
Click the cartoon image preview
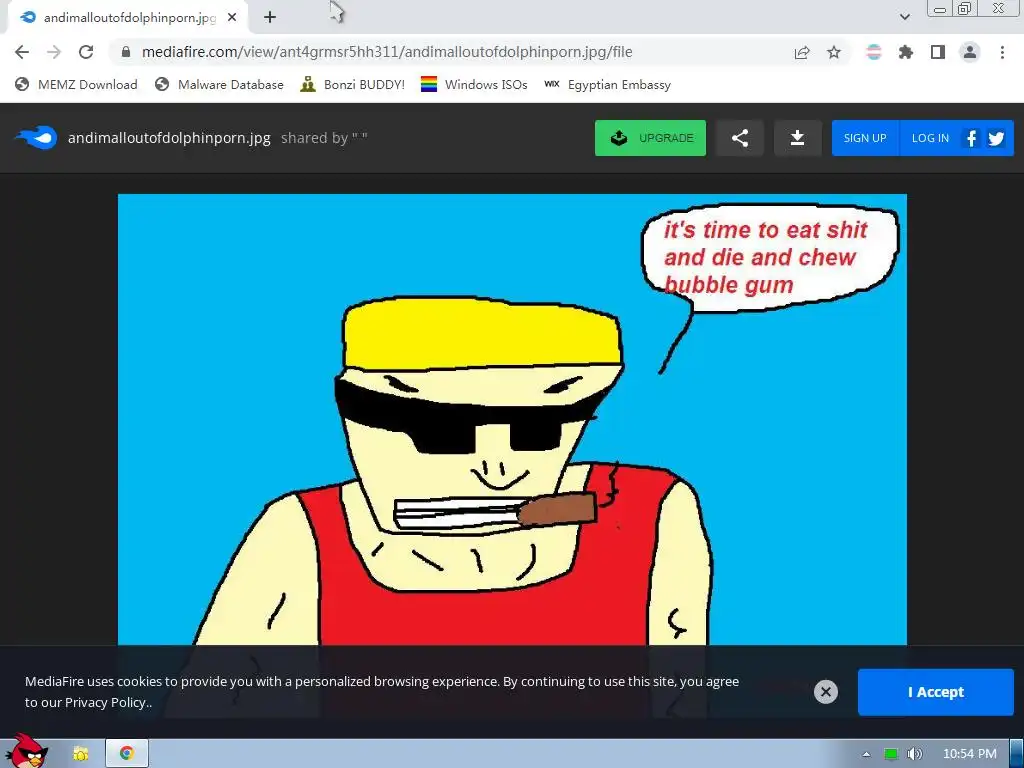[512, 419]
